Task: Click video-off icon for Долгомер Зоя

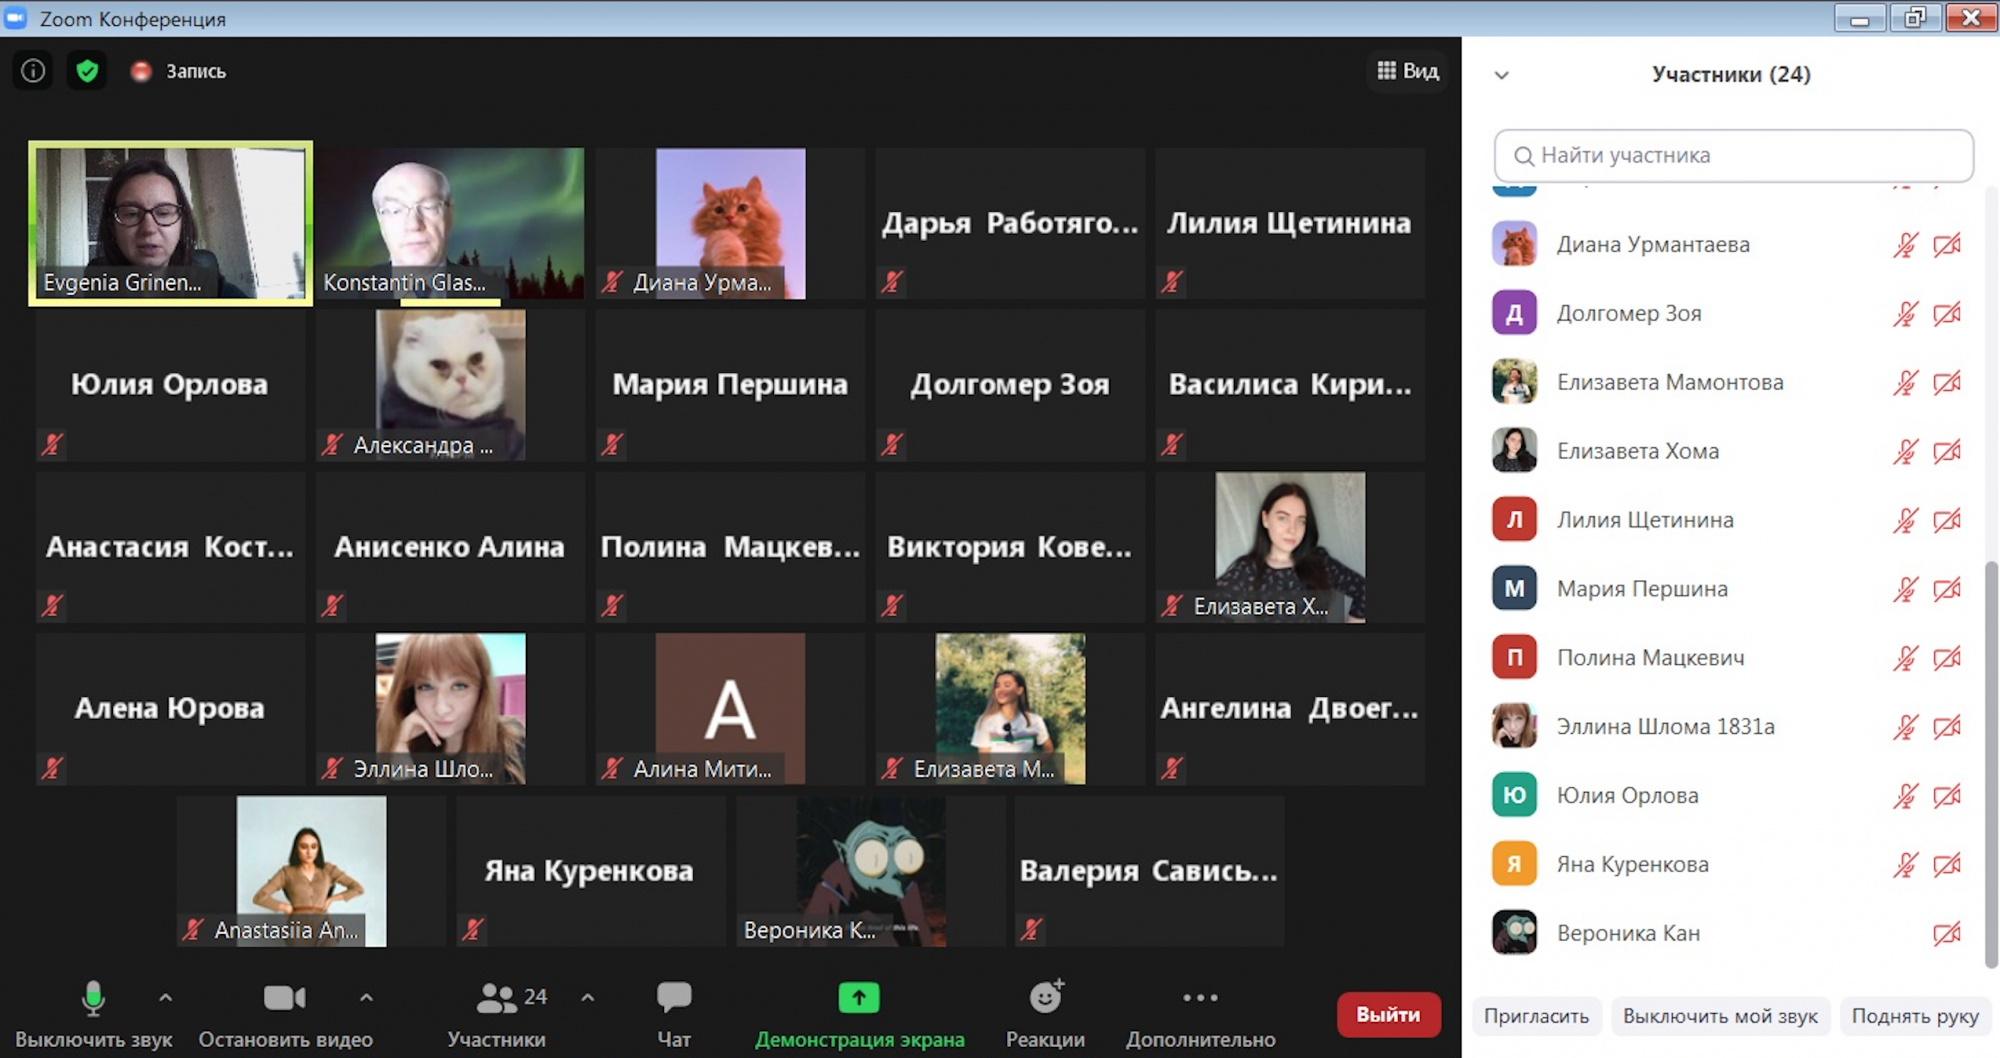Action: (1947, 314)
